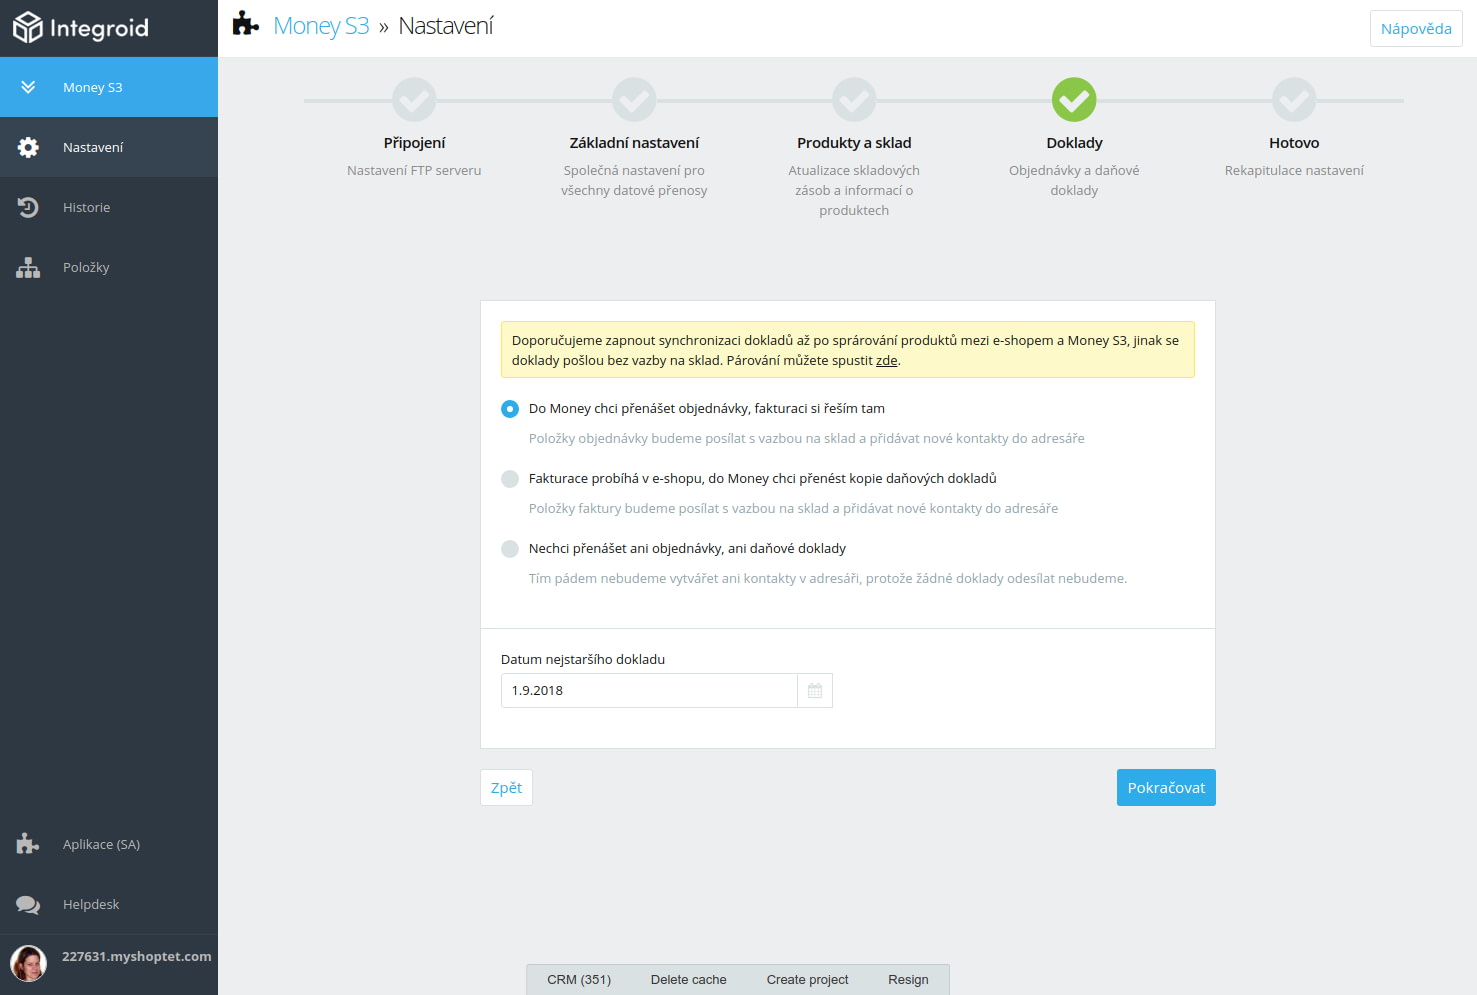
Task: Click the user avatar photo
Action: pos(28,963)
